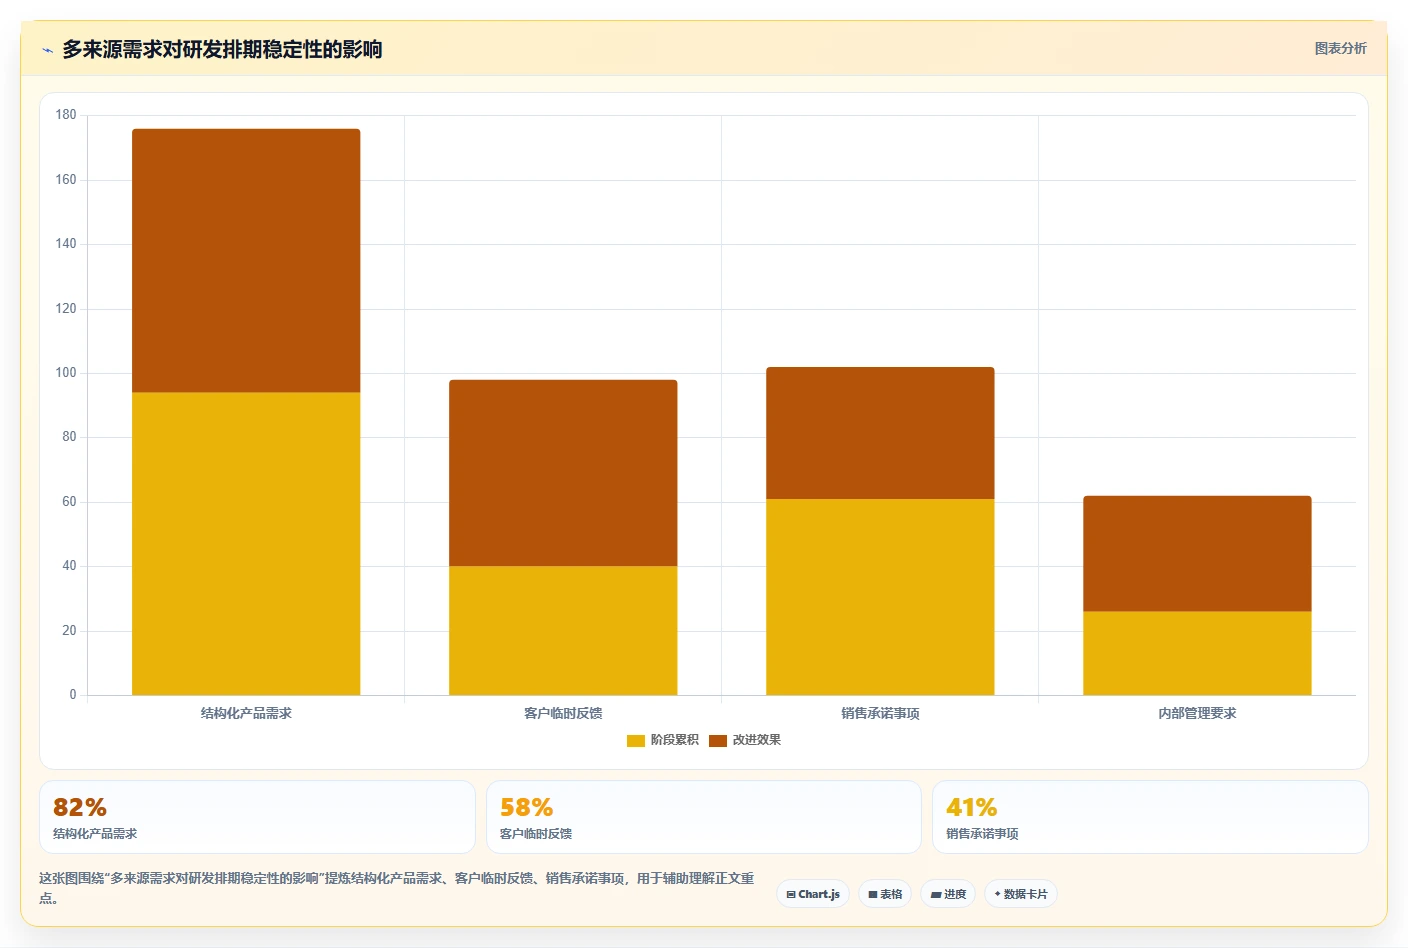Image resolution: width=1408 pixels, height=948 pixels.
Task: Open the 58% 客户临时反馈 stat card
Action: point(704,817)
